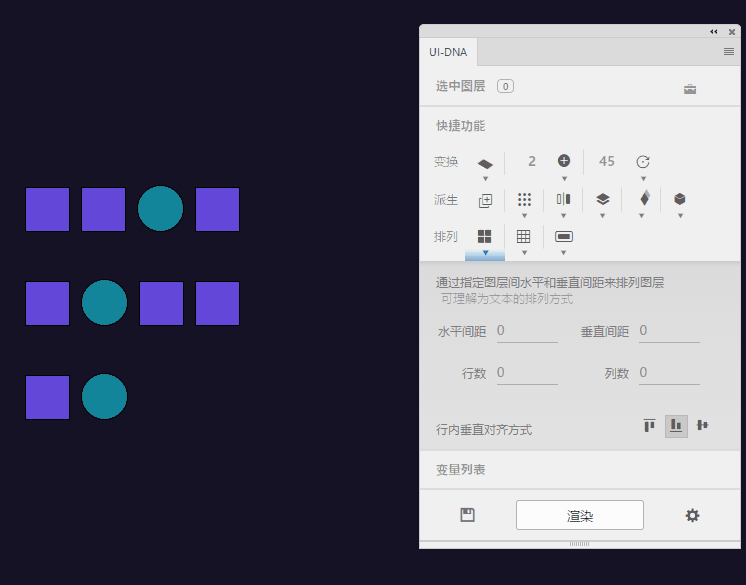Open the panel flyout menu icon
Screen dimensions: 746x585
pos(728,51)
